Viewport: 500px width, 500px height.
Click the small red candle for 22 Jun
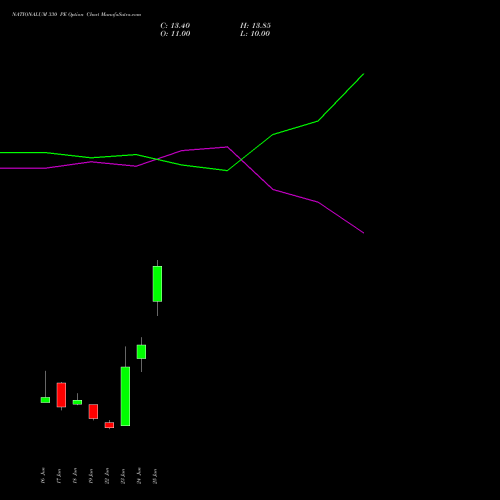click(x=109, y=425)
